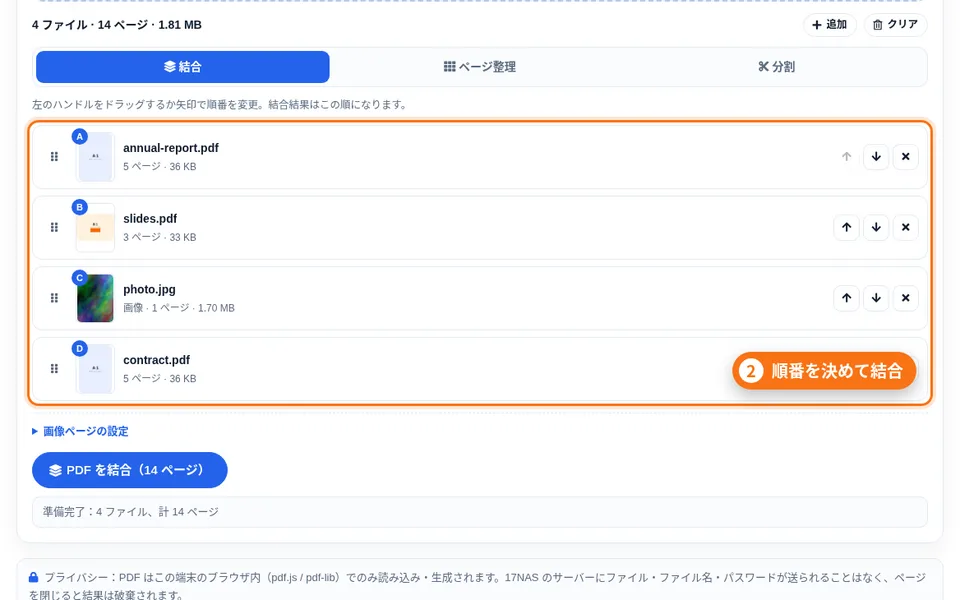This screenshot has height=600, width=960.
Task: Move photo.jpg down in the order
Action: coord(876,298)
